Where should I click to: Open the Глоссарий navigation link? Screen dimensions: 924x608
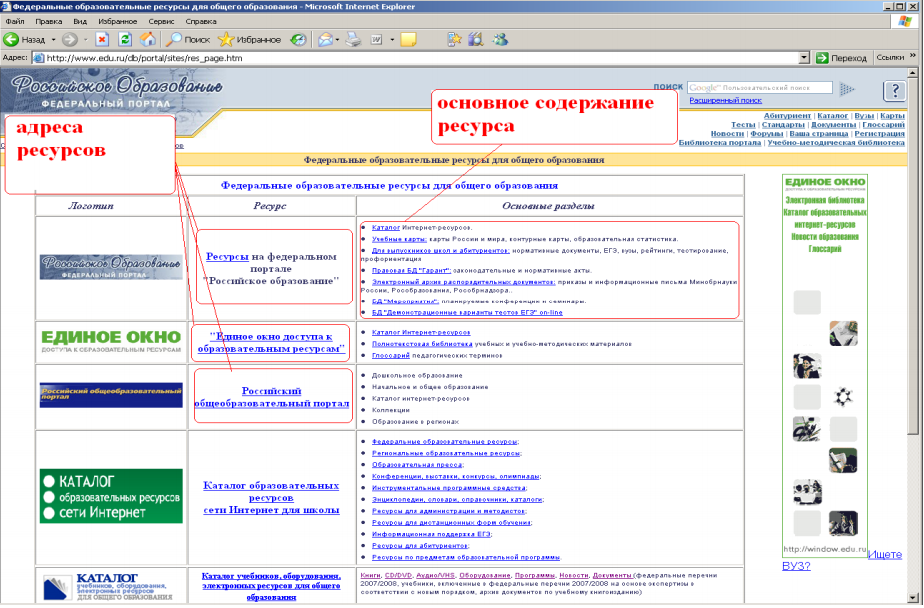coord(883,124)
